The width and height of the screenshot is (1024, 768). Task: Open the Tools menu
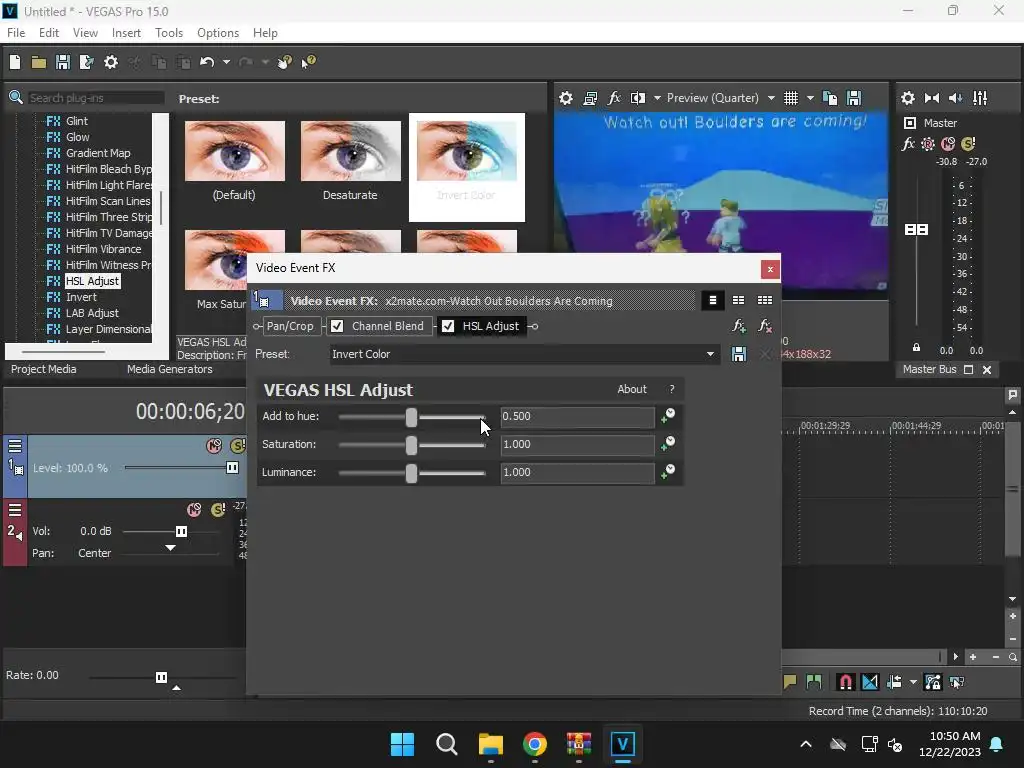[169, 33]
